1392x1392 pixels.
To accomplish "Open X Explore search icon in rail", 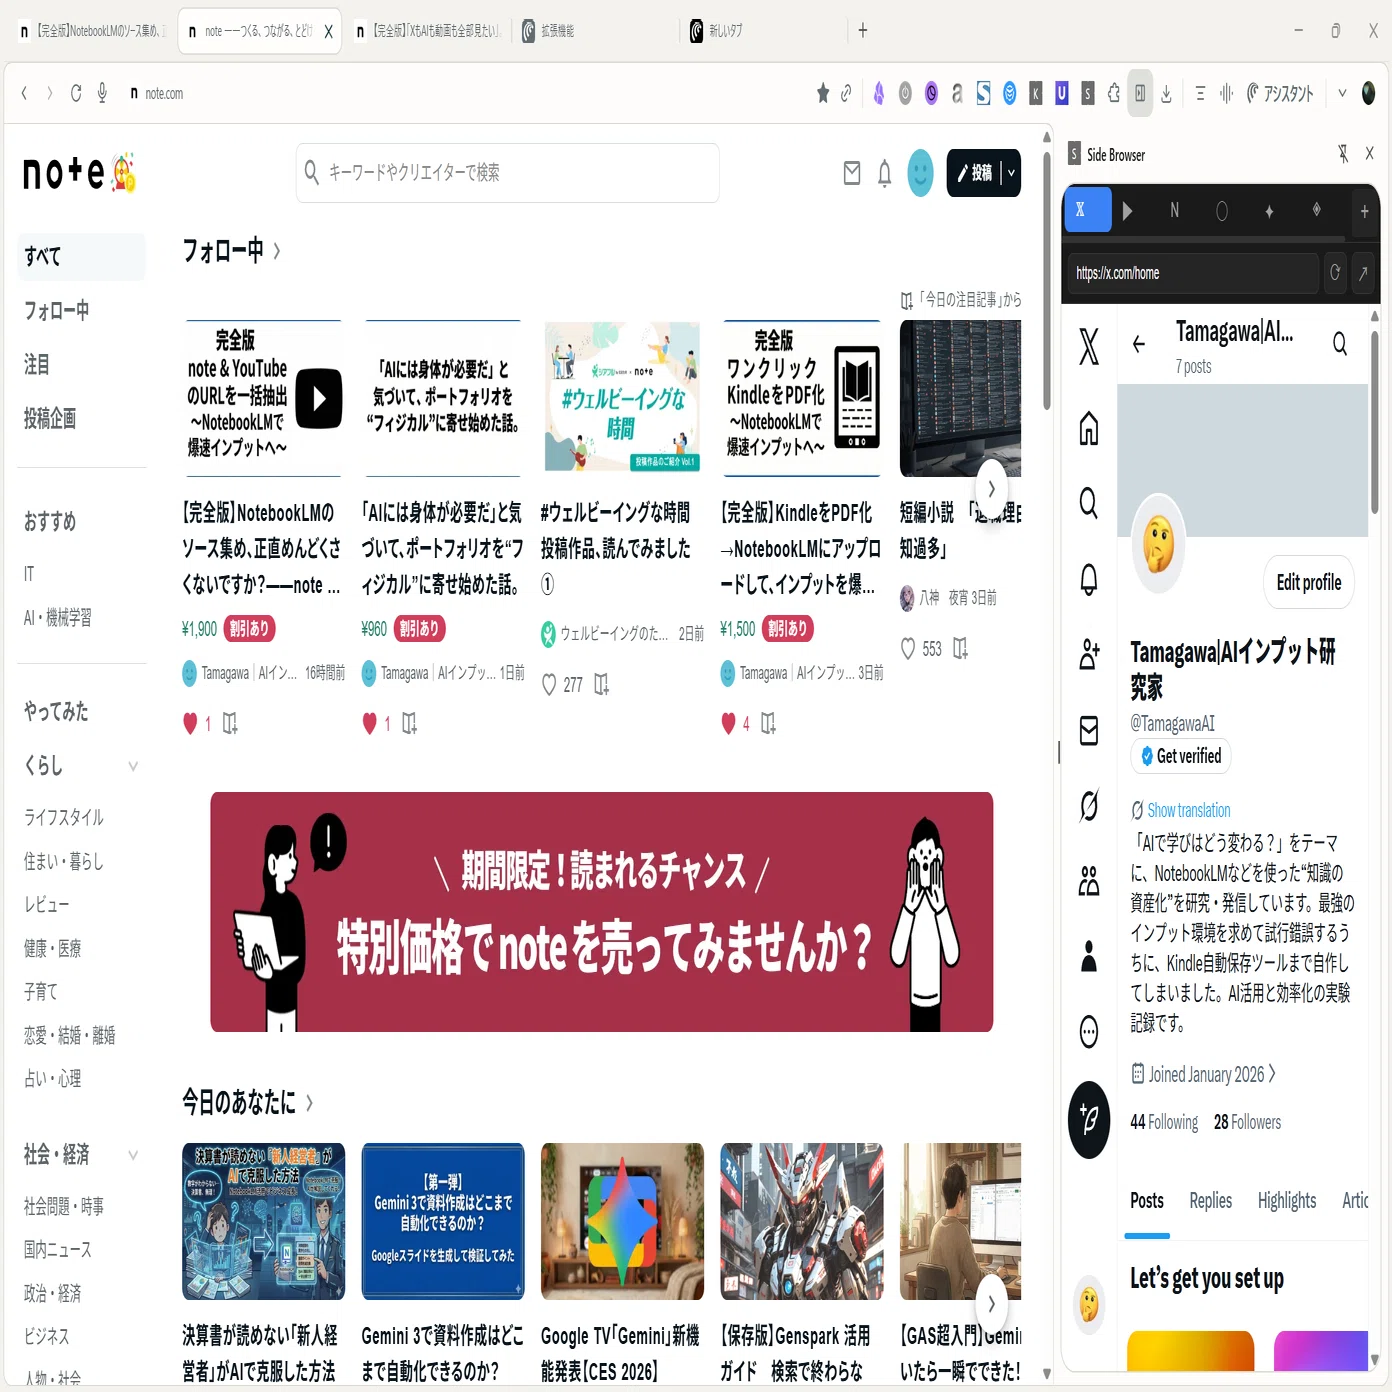I will [1089, 503].
